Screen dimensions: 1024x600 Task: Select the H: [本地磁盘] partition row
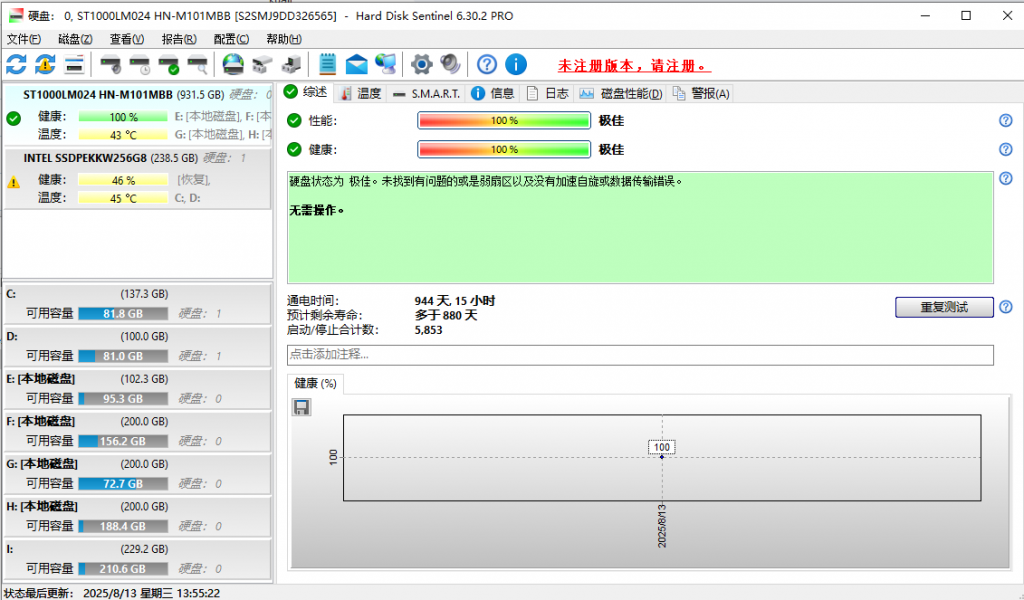tap(138, 516)
